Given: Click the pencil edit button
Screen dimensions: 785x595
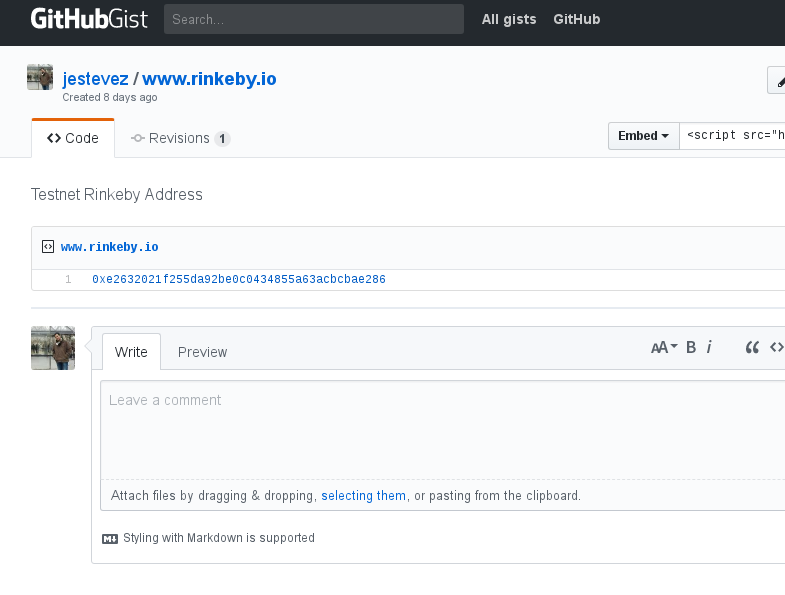Looking at the screenshot, I should 777,80.
